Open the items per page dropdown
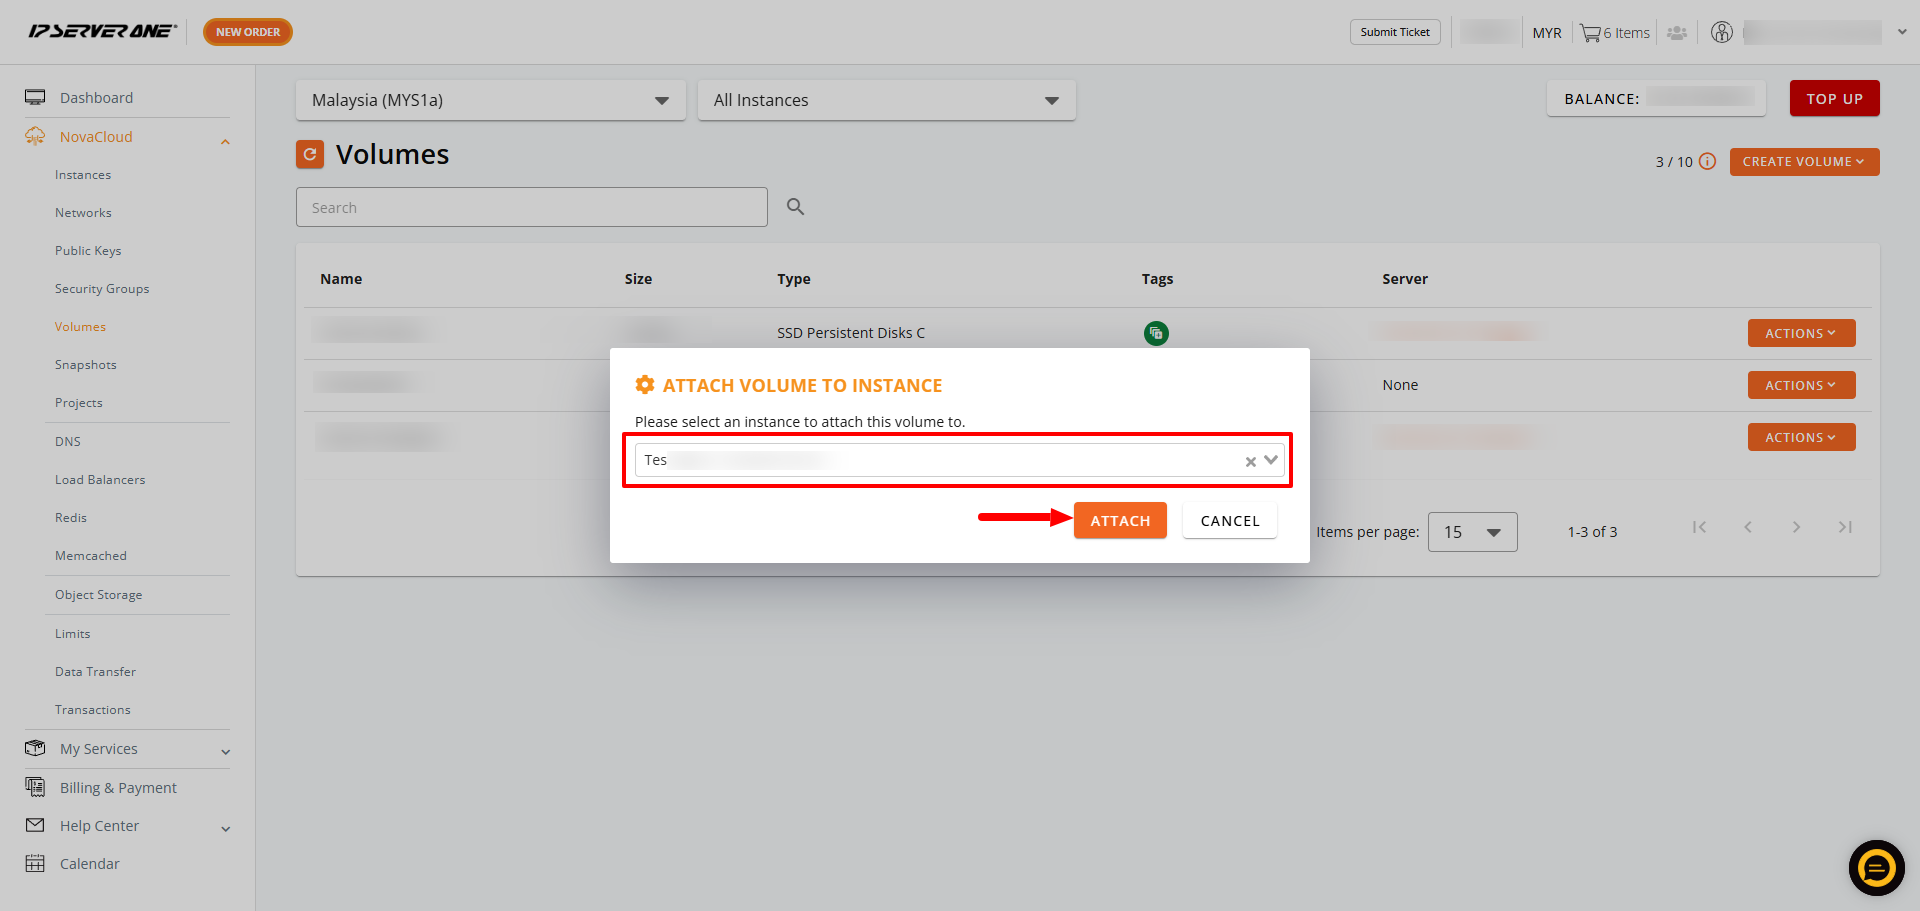The height and width of the screenshot is (911, 1920). point(1472,532)
